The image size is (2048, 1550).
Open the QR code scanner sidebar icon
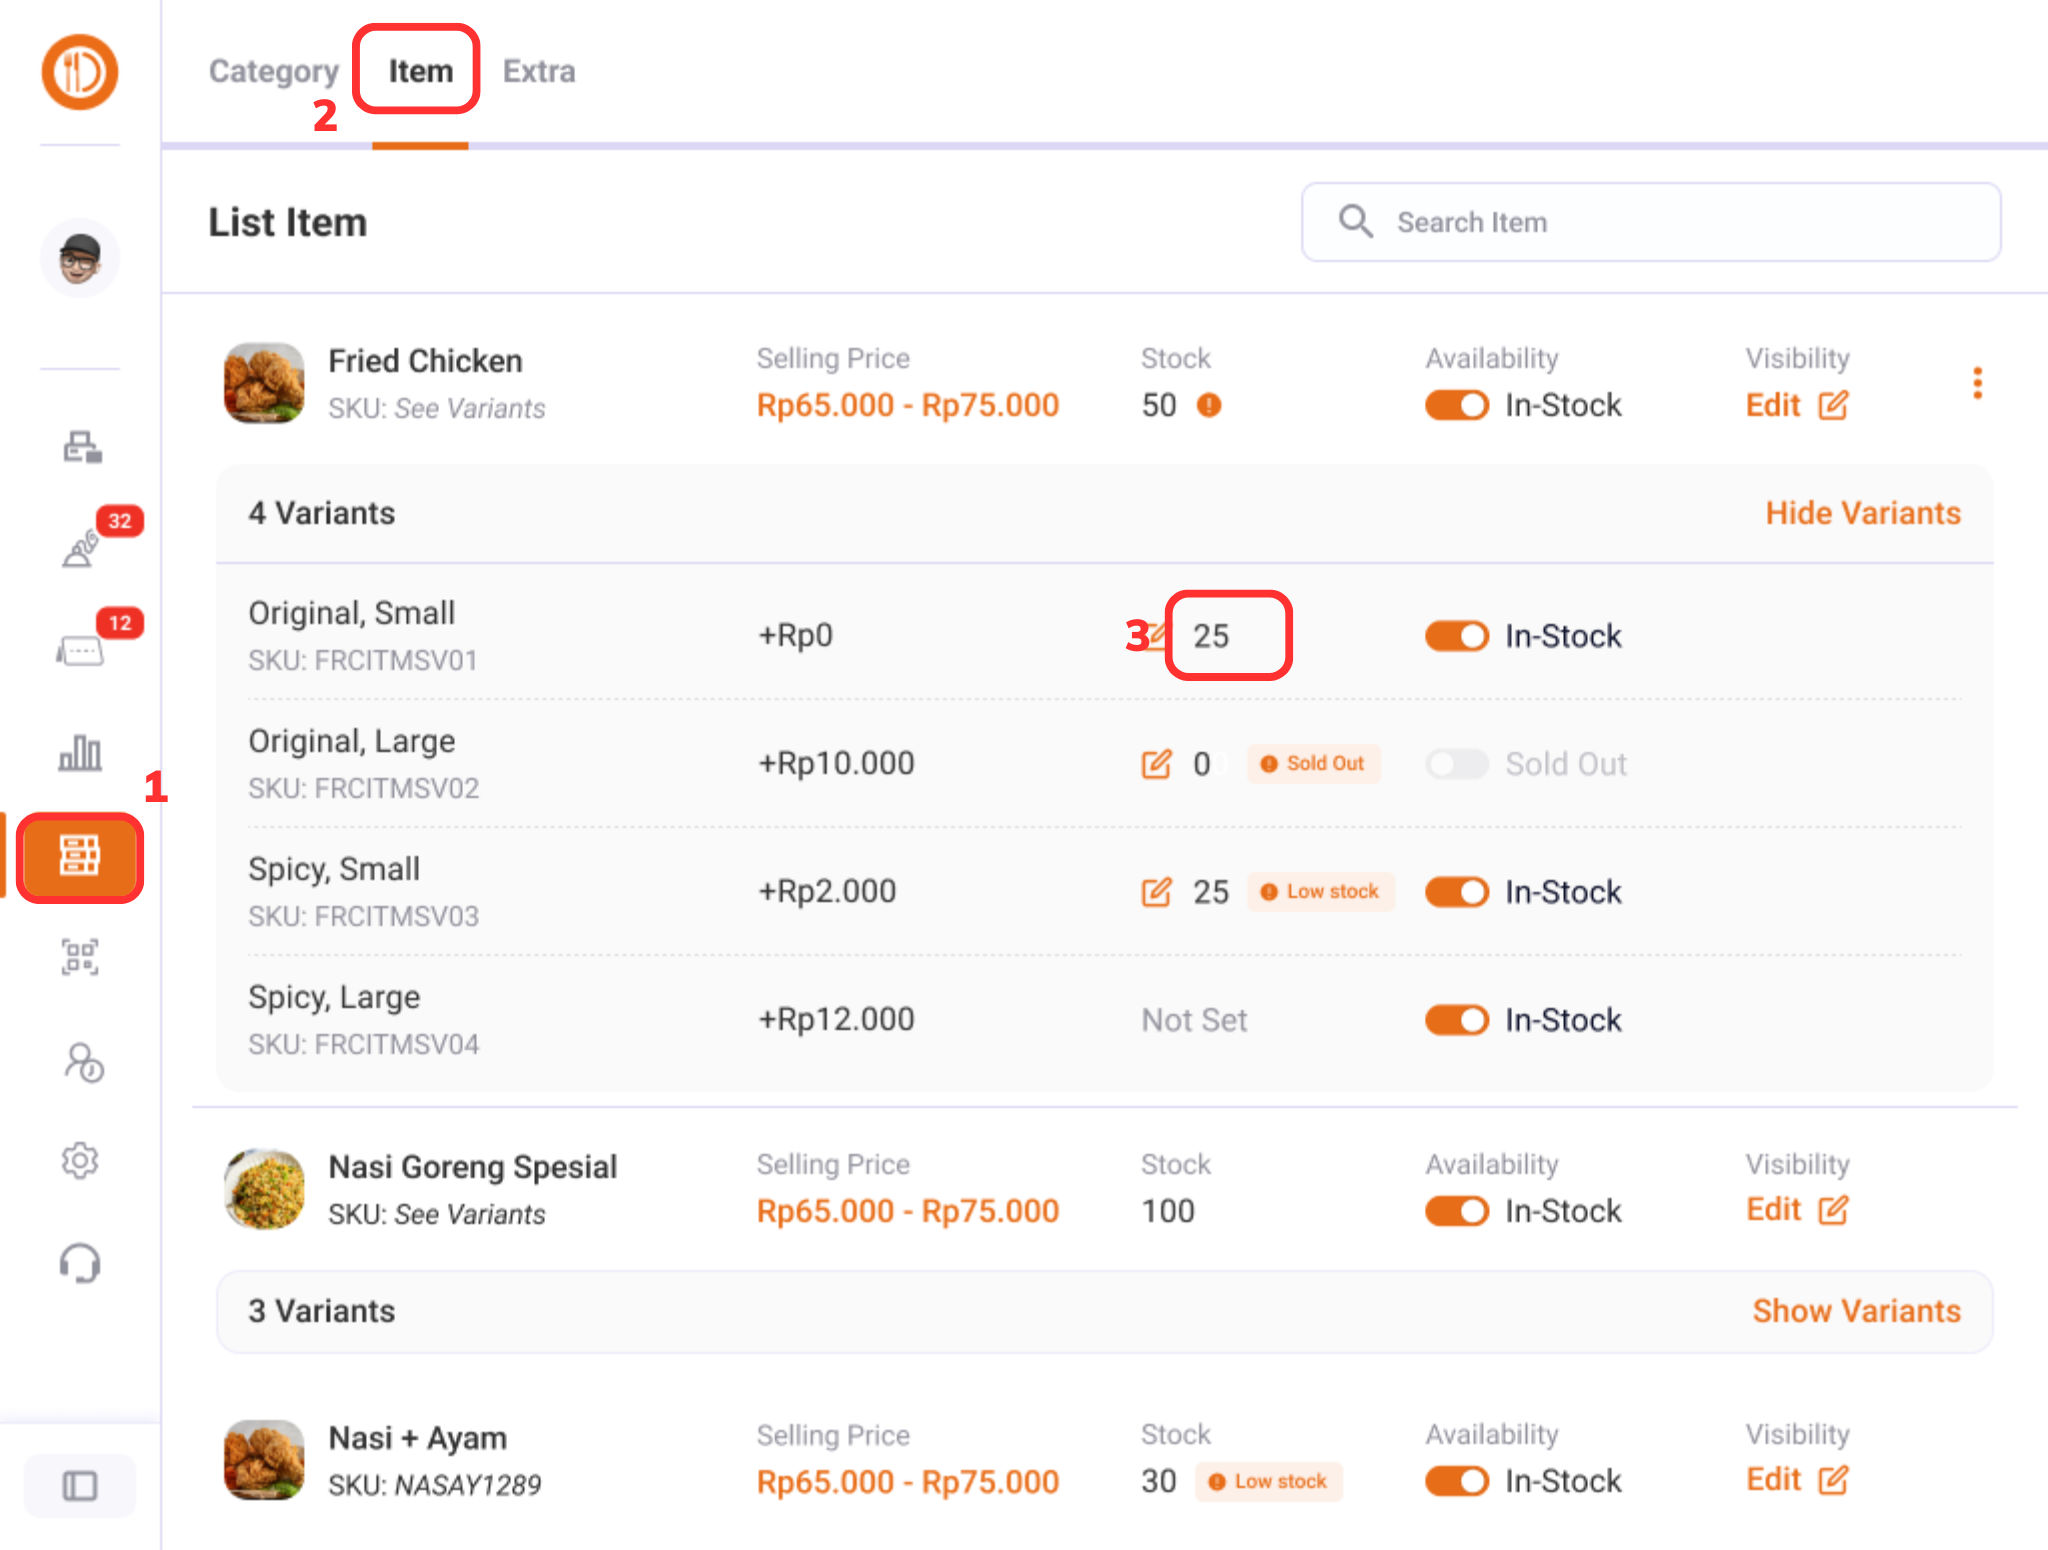pyautogui.click(x=80, y=957)
